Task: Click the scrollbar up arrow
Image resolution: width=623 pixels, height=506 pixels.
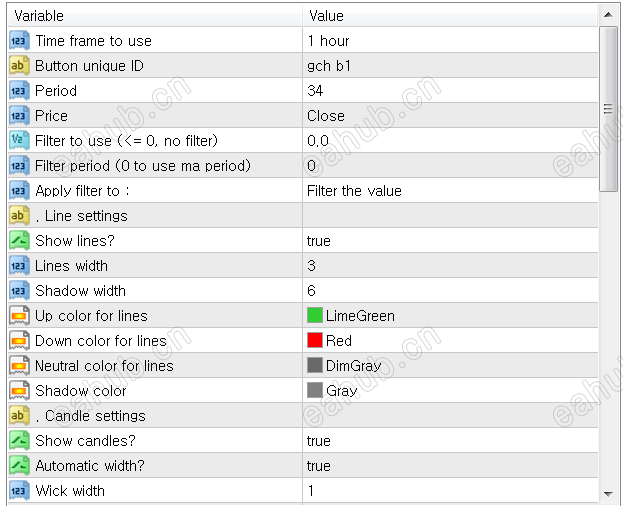Action: 608,15
